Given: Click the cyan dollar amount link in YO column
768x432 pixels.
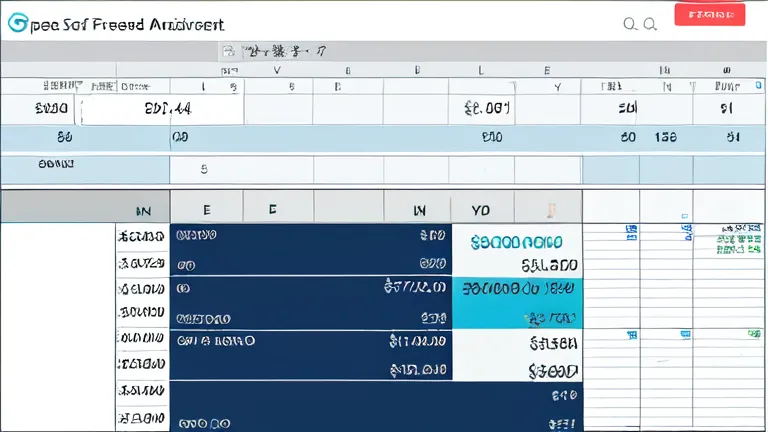Looking at the screenshot, I should (516, 242).
